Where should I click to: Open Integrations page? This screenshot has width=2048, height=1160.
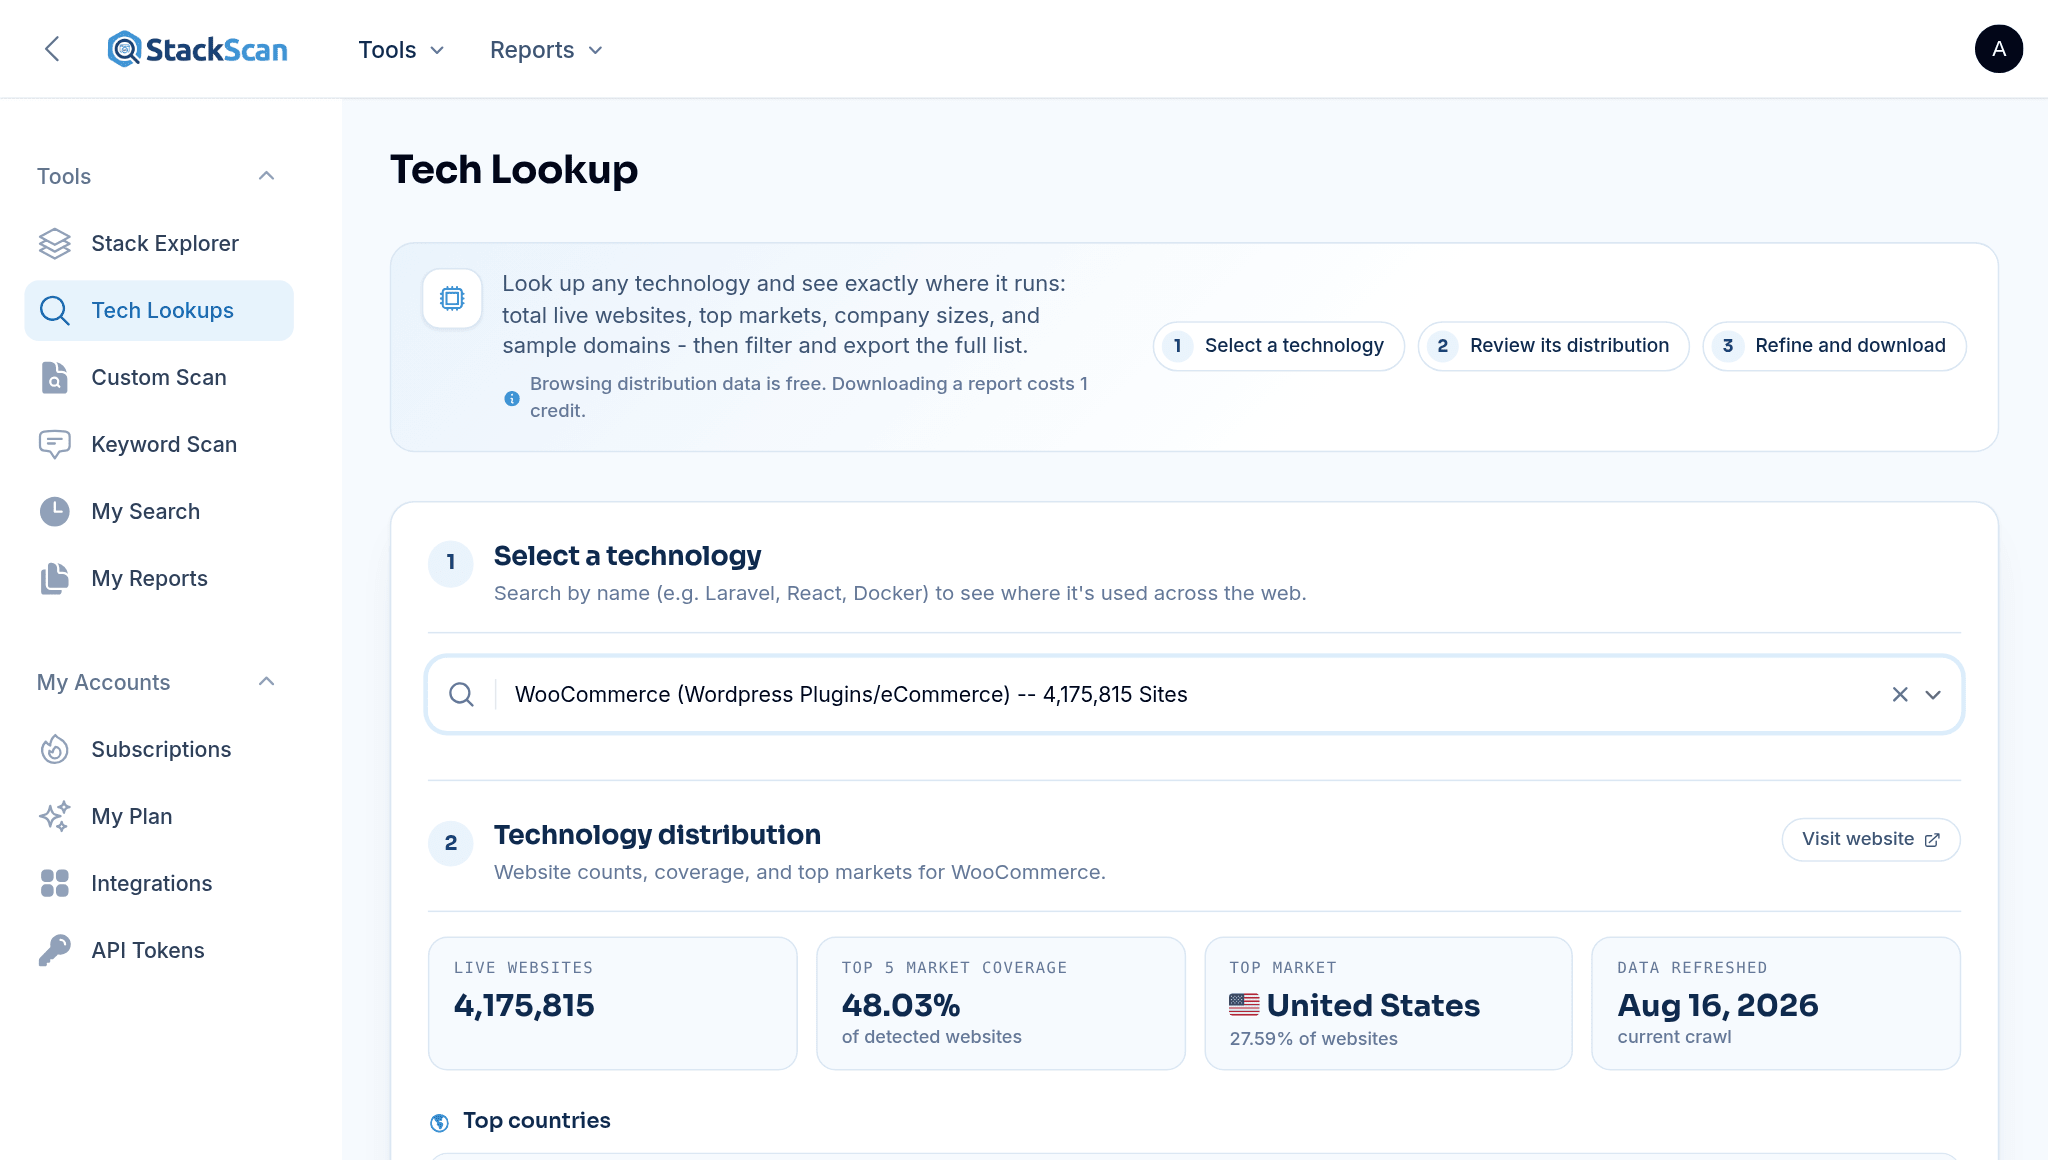click(x=159, y=883)
